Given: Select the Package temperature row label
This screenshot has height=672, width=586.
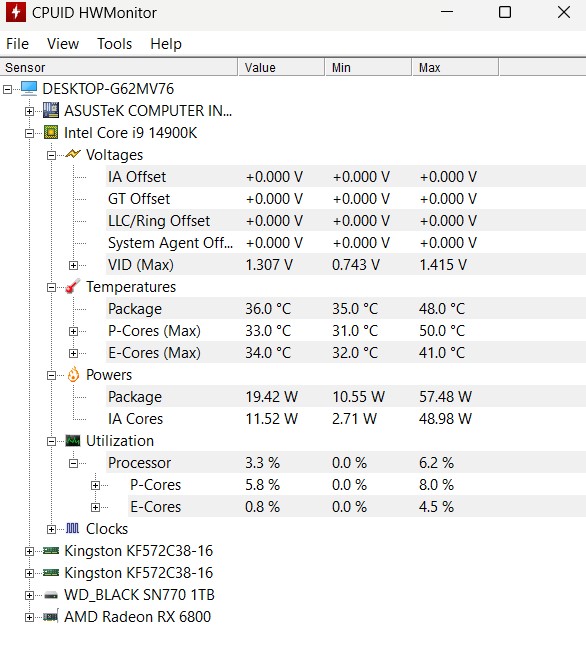Looking at the screenshot, I should [135, 309].
